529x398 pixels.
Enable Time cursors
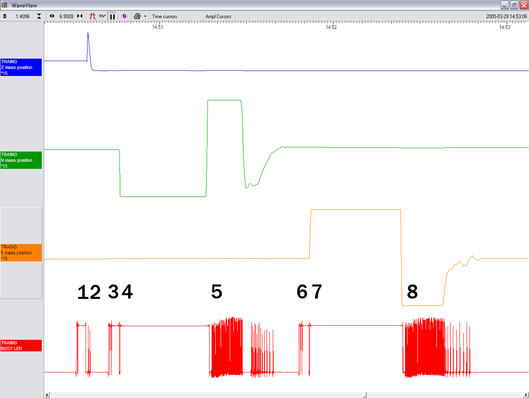[164, 16]
